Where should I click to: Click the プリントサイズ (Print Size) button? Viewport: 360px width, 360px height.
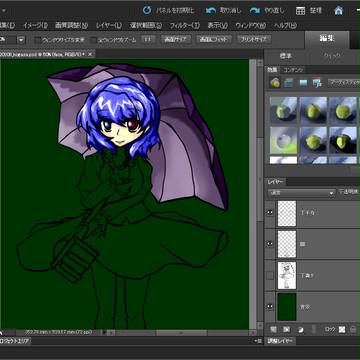254,39
